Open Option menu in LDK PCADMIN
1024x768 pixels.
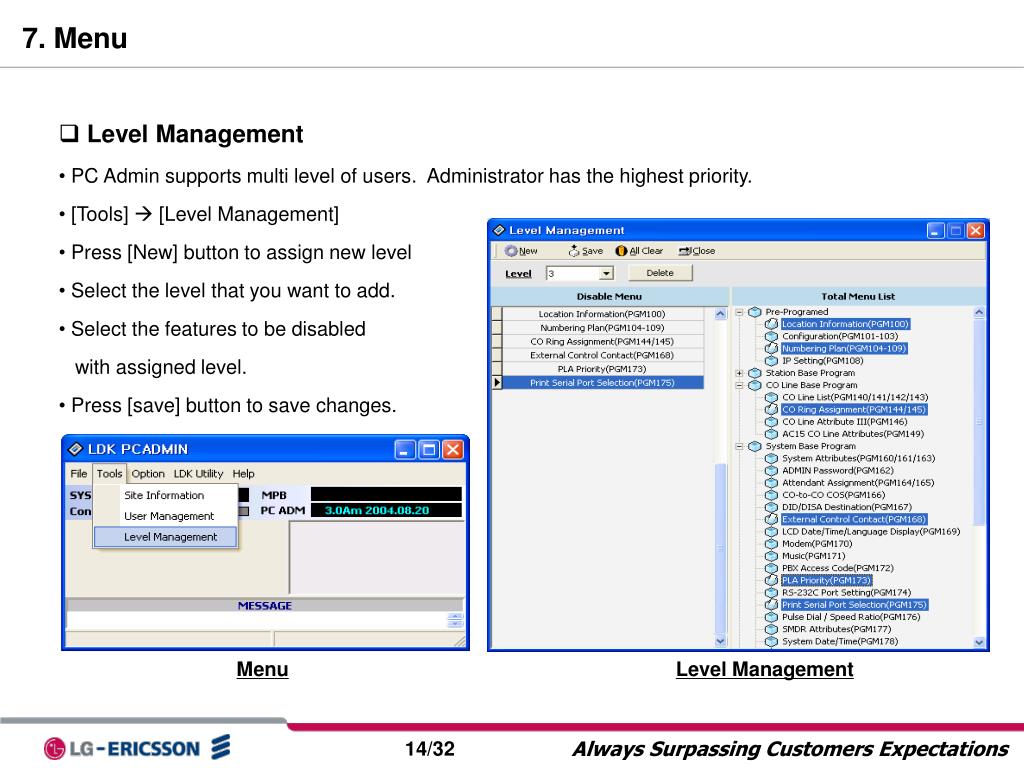click(x=148, y=473)
